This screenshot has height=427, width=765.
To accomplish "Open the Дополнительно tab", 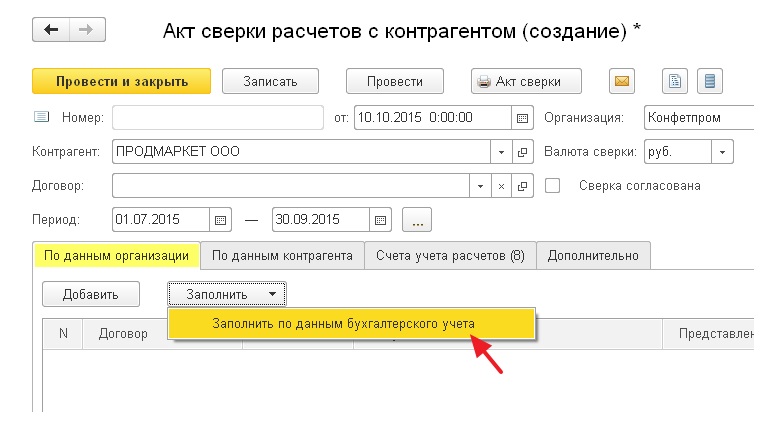I will [593, 256].
